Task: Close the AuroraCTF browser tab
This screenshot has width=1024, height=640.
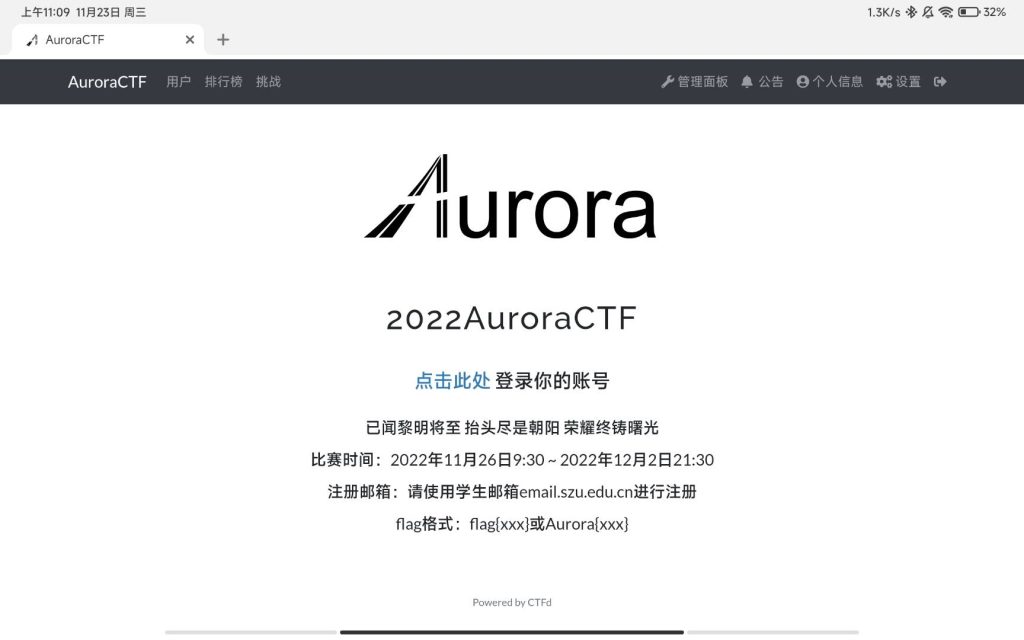Action: pos(190,40)
